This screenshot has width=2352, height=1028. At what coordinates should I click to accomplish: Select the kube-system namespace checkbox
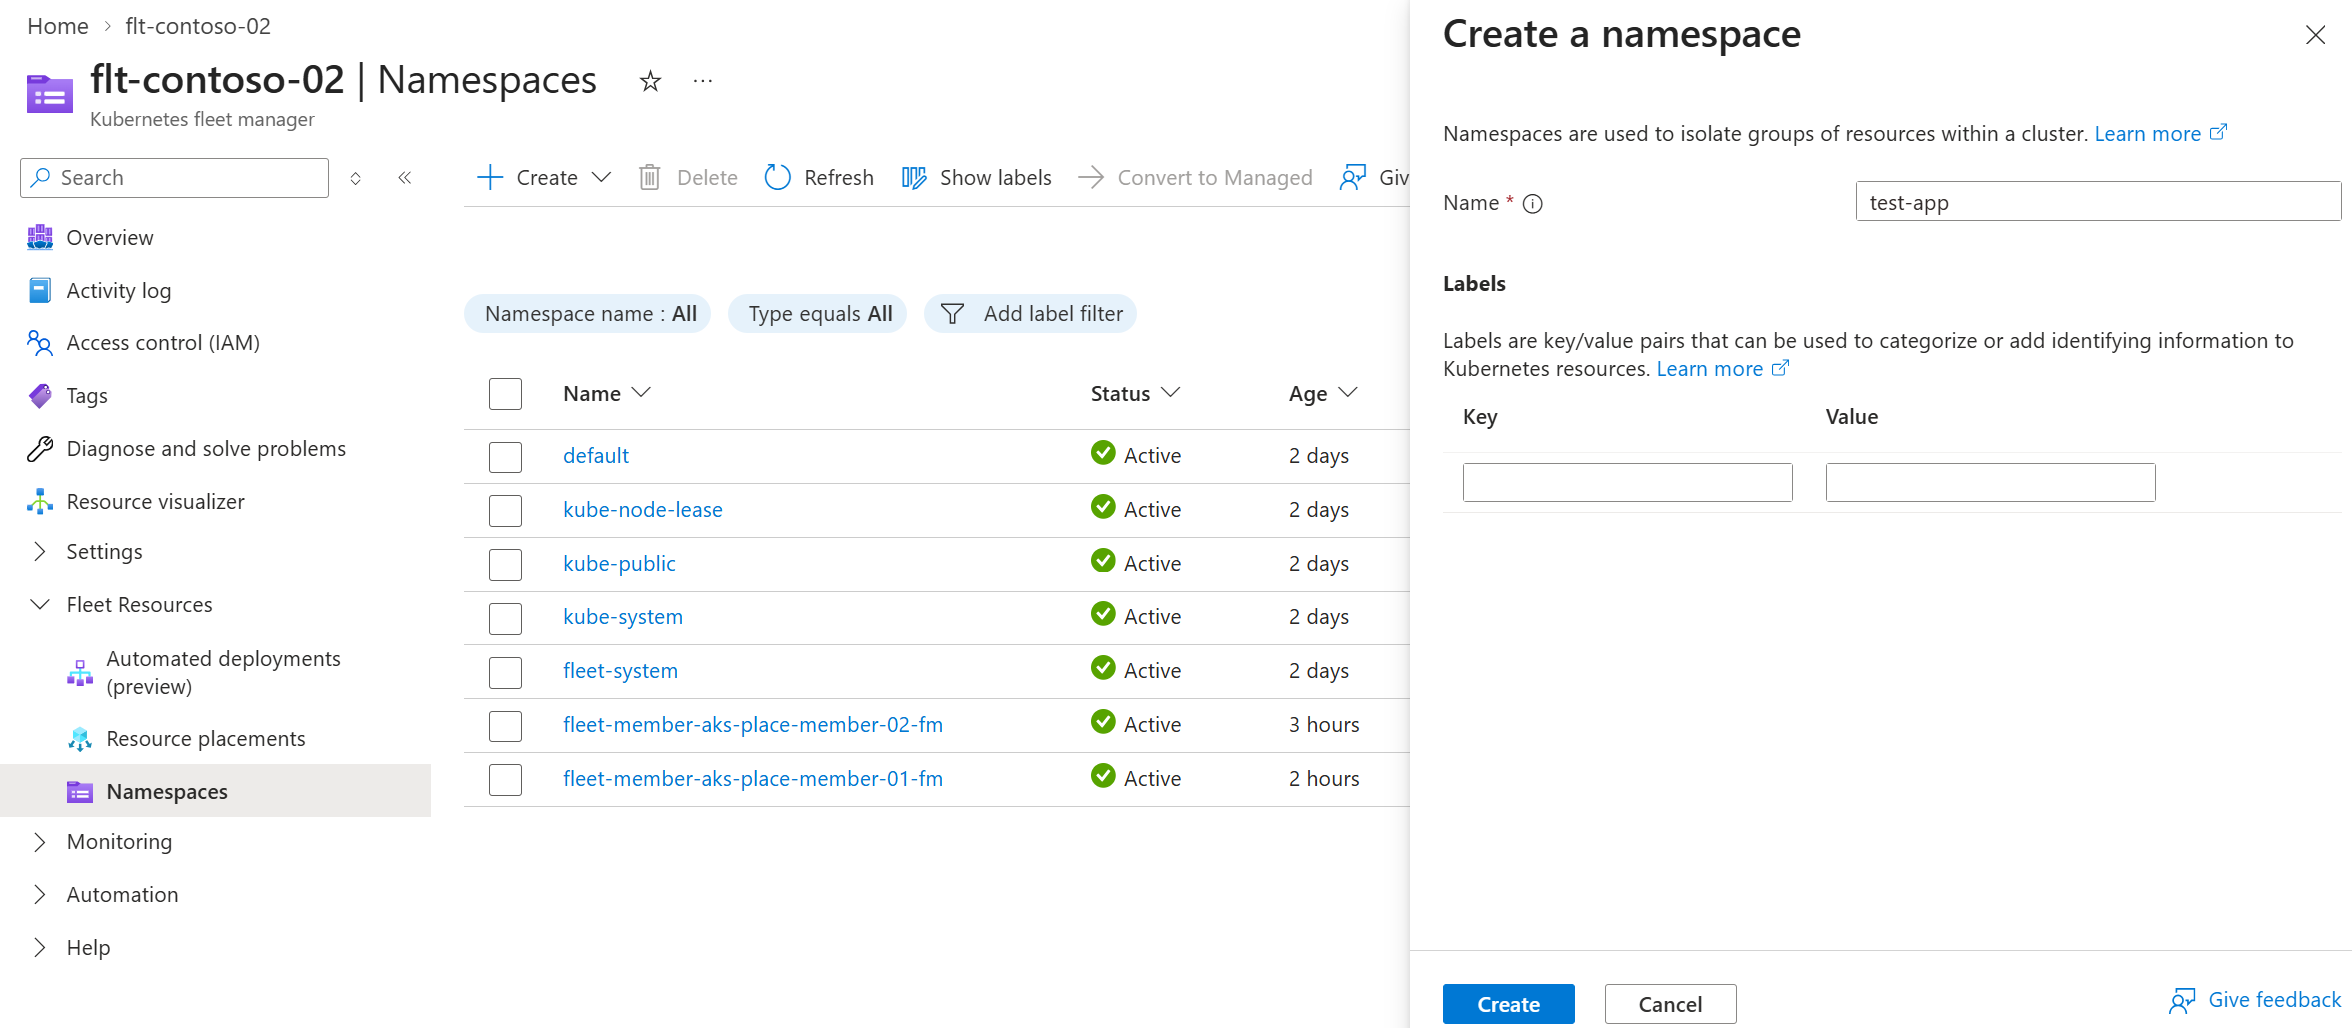[506, 619]
